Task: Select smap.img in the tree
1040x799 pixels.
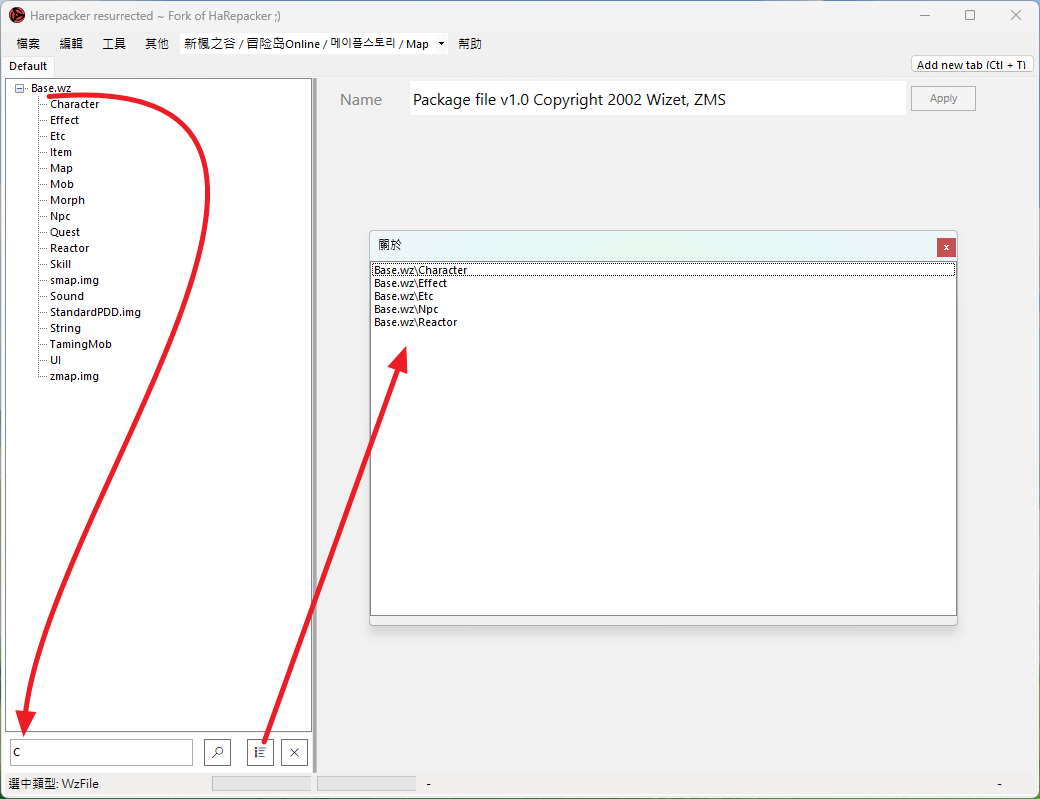Action: click(74, 280)
